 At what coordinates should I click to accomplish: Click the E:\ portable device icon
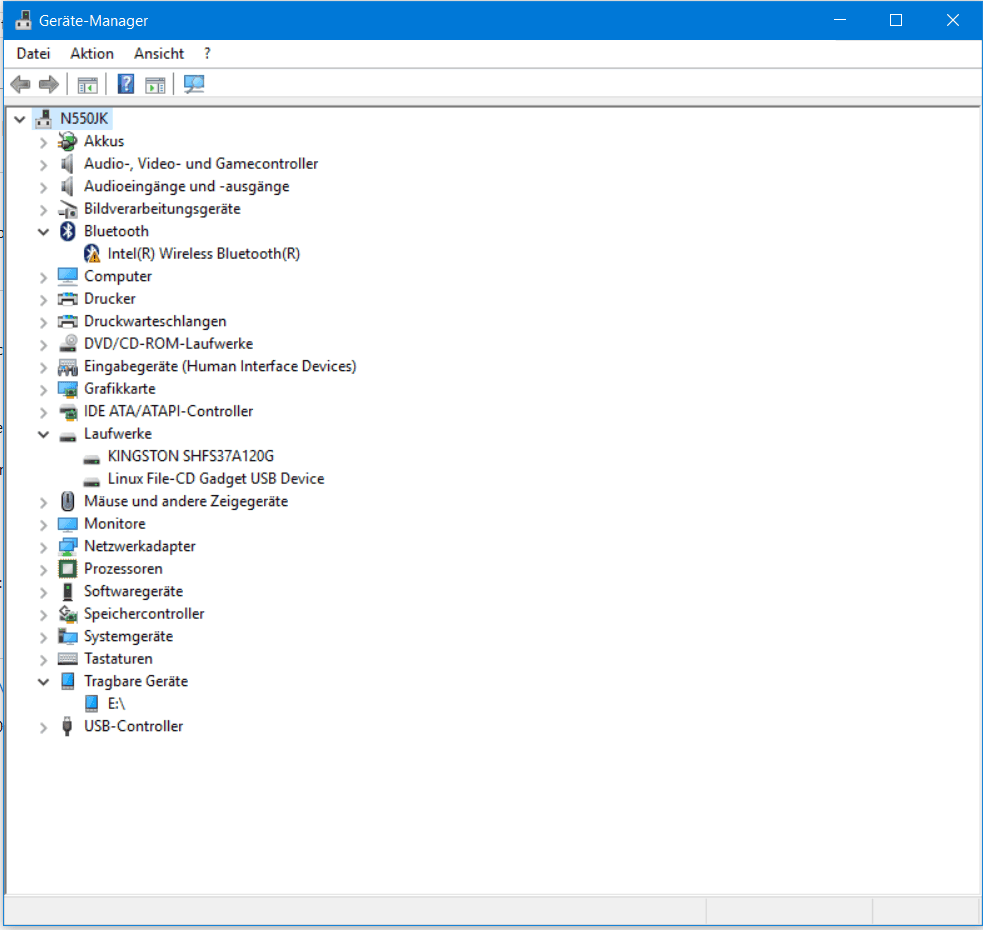[92, 704]
